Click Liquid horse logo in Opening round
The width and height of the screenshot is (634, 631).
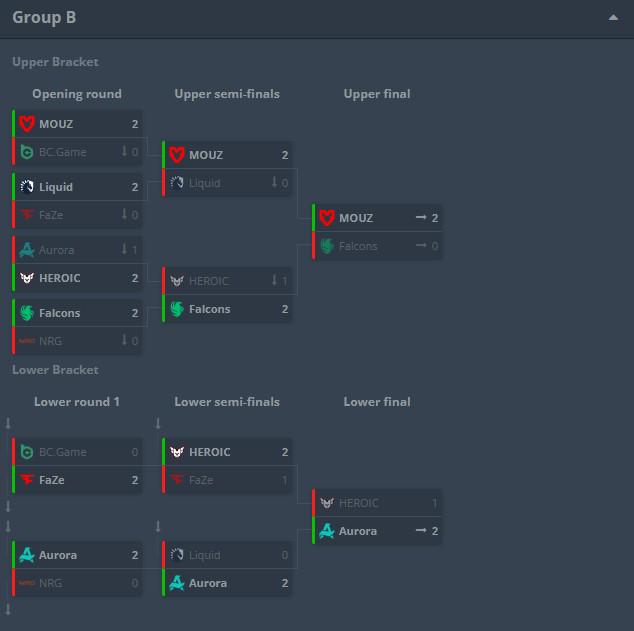click(x=27, y=187)
